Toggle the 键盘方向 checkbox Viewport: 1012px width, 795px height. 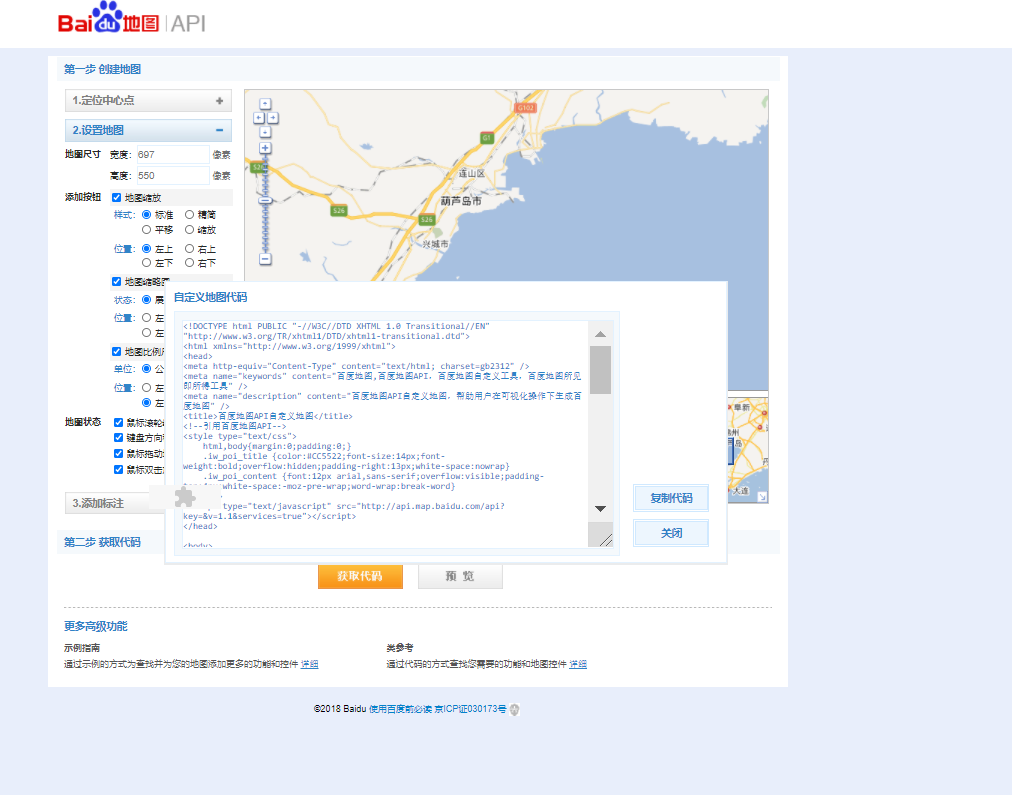pos(119,438)
